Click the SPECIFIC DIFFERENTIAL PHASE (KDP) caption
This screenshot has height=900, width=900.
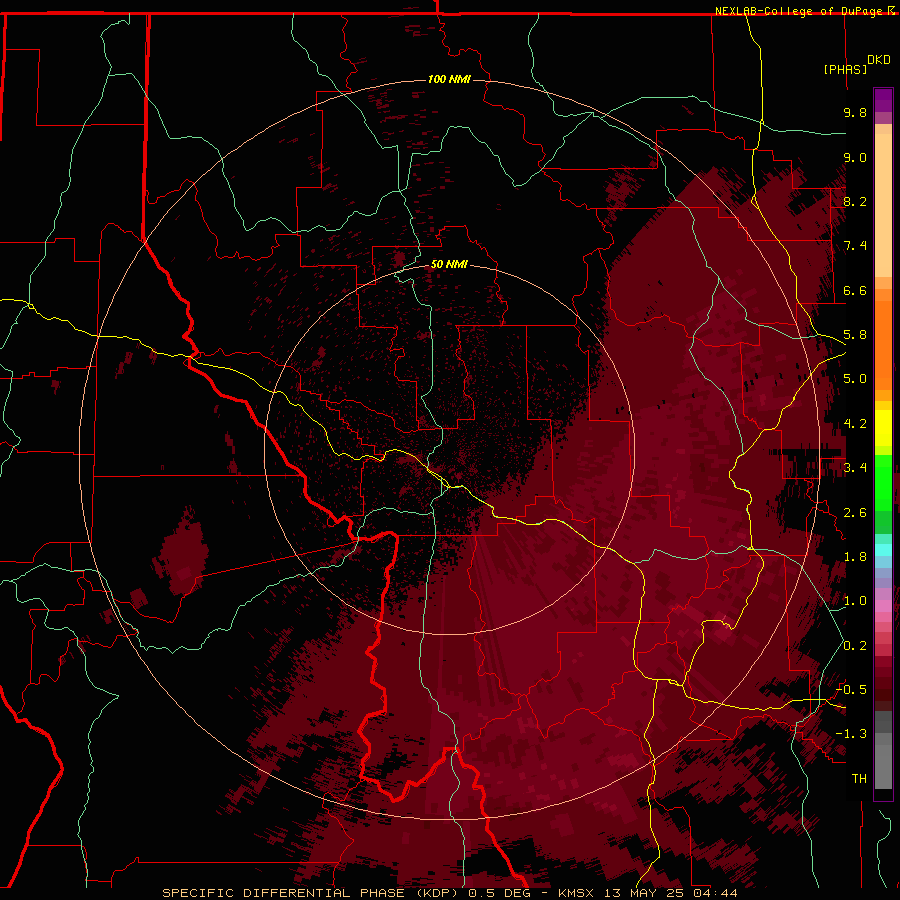coord(310,893)
